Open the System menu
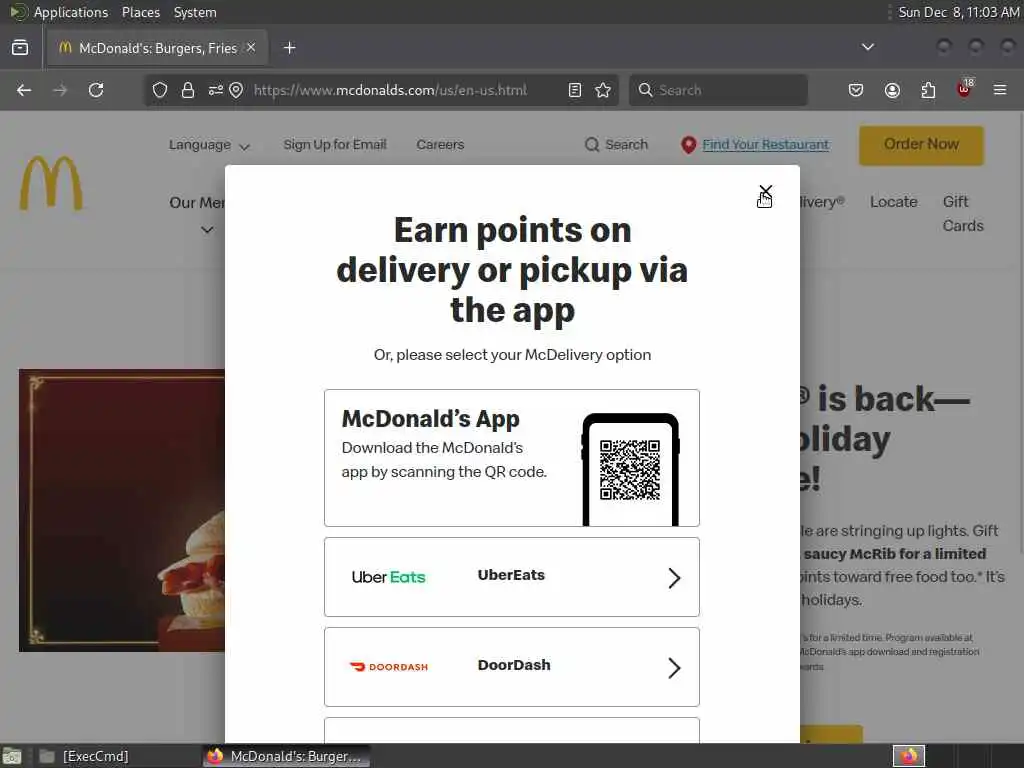Viewport: 1024px width, 768px height. pyautogui.click(x=195, y=12)
